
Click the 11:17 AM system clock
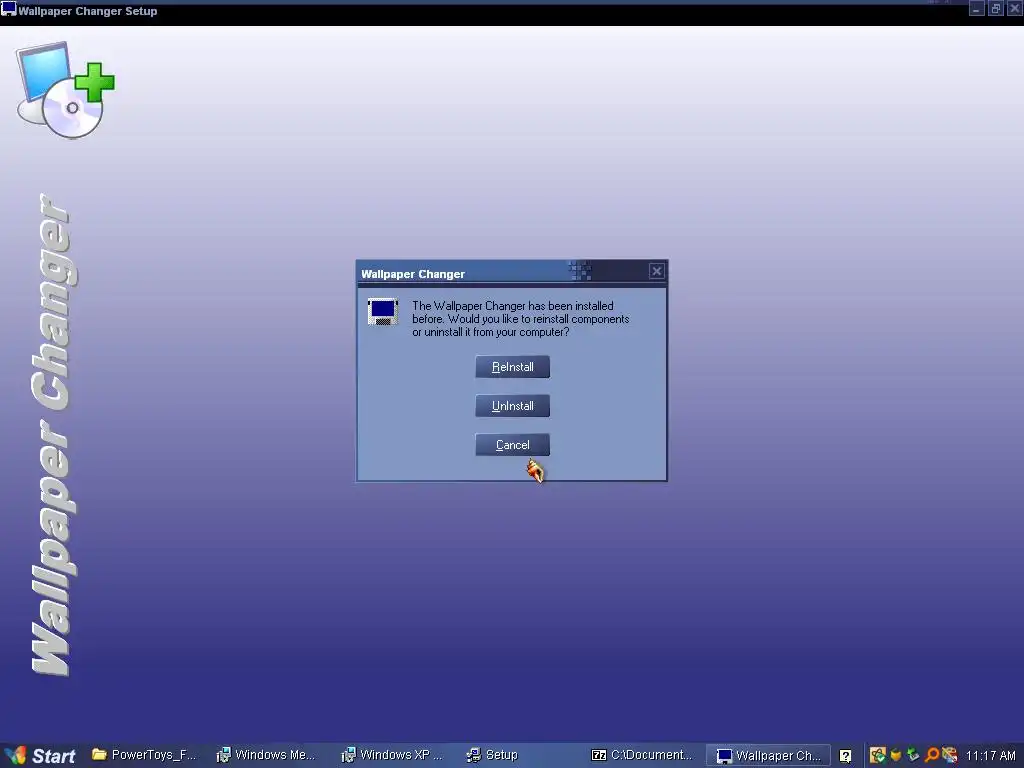tap(991, 756)
